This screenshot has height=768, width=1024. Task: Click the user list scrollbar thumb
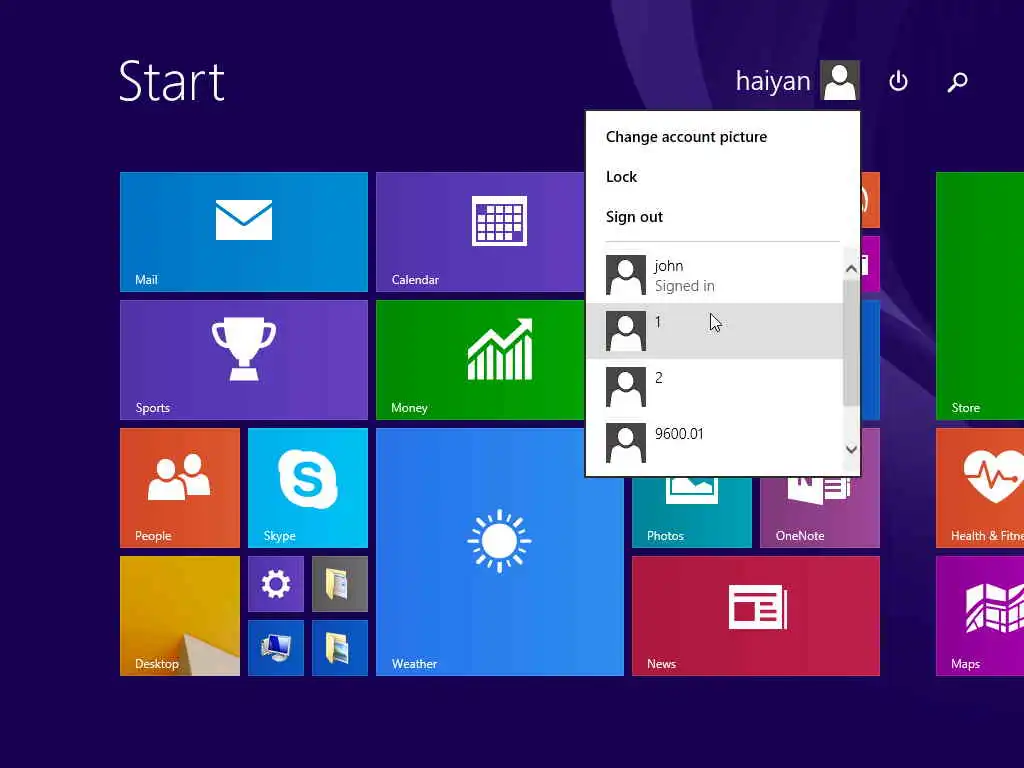851,343
